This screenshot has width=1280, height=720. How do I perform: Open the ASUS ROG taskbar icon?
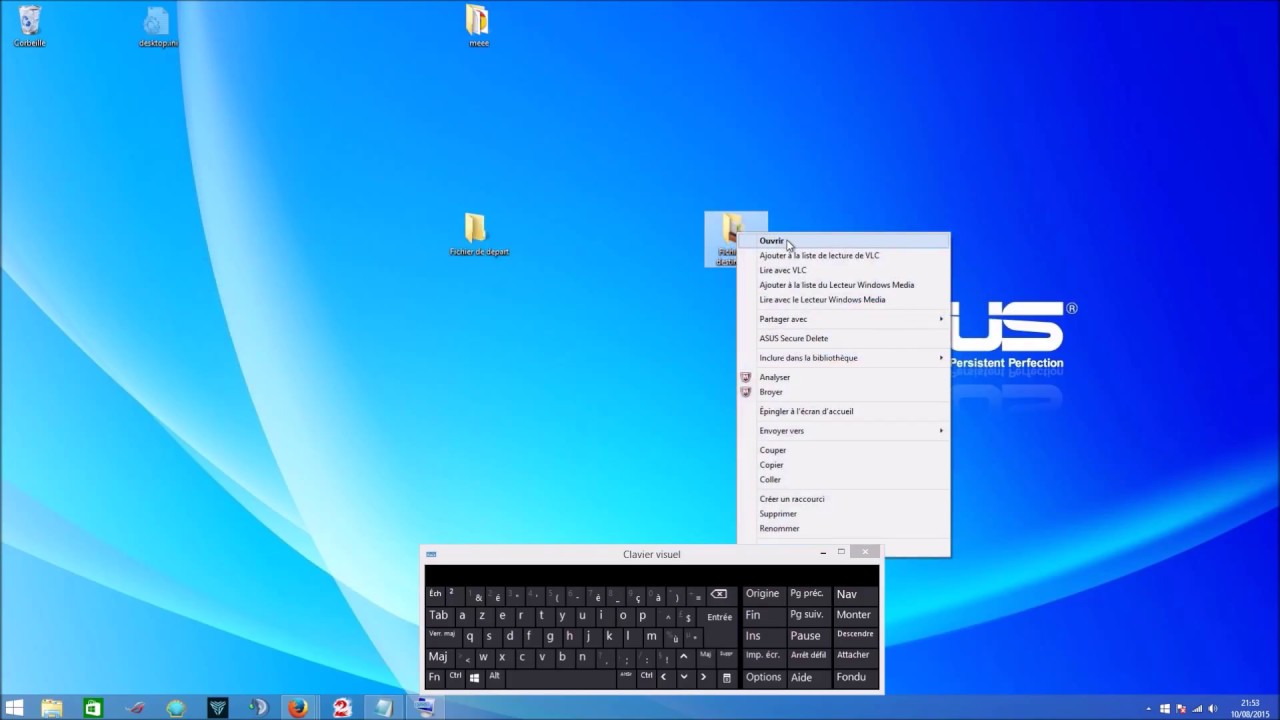point(135,708)
